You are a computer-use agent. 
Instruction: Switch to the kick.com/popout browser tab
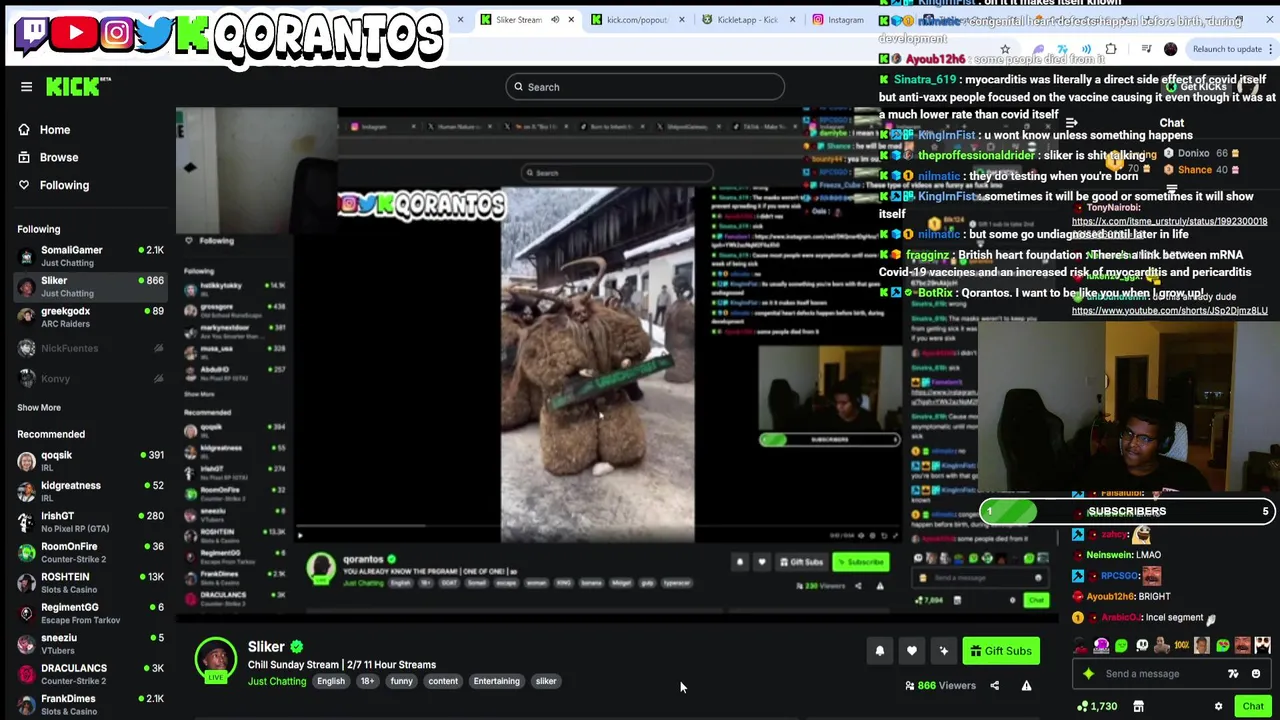pyautogui.click(x=637, y=20)
